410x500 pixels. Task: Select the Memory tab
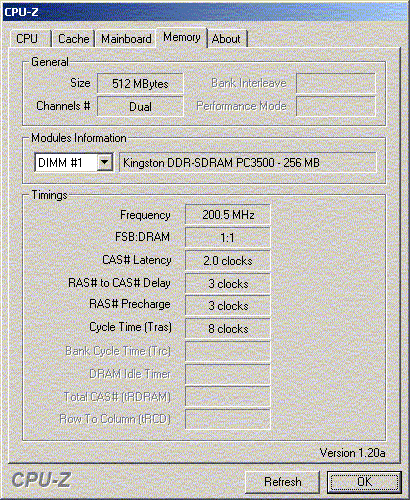182,37
